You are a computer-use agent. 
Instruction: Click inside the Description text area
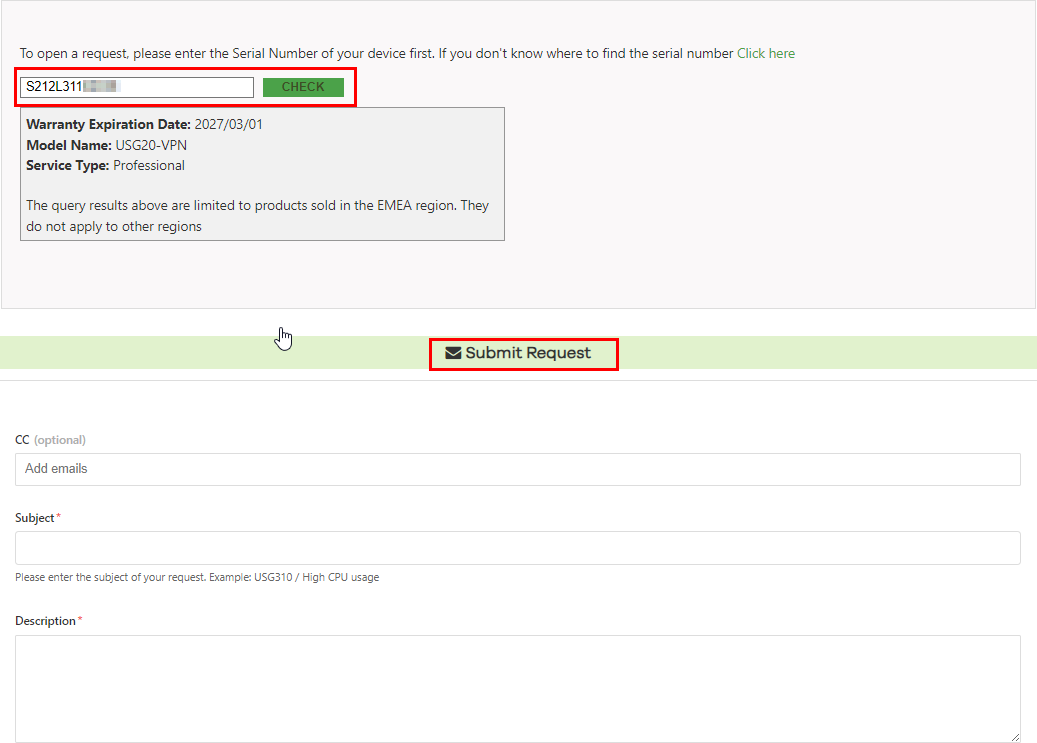point(517,688)
